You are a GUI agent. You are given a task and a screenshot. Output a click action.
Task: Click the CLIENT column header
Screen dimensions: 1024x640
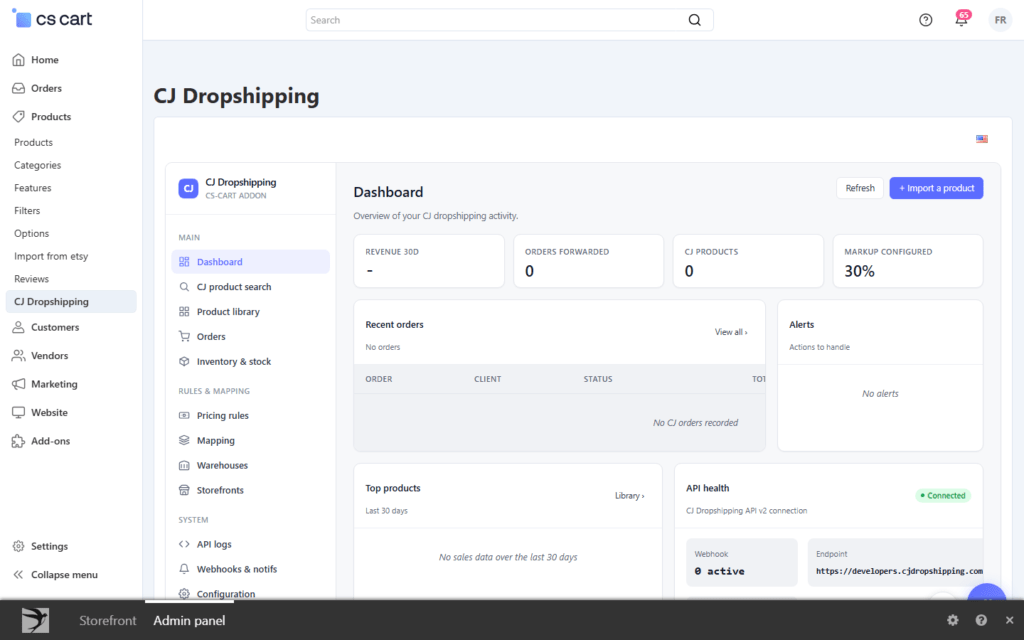tap(487, 379)
